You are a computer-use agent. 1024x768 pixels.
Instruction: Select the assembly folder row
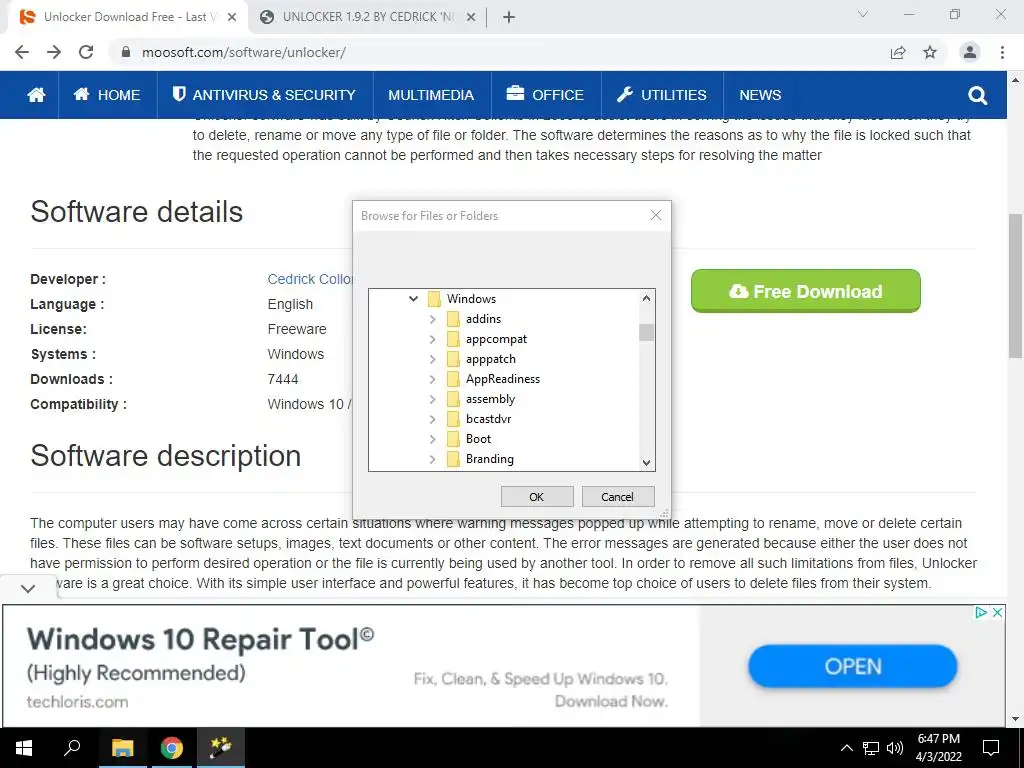490,400
